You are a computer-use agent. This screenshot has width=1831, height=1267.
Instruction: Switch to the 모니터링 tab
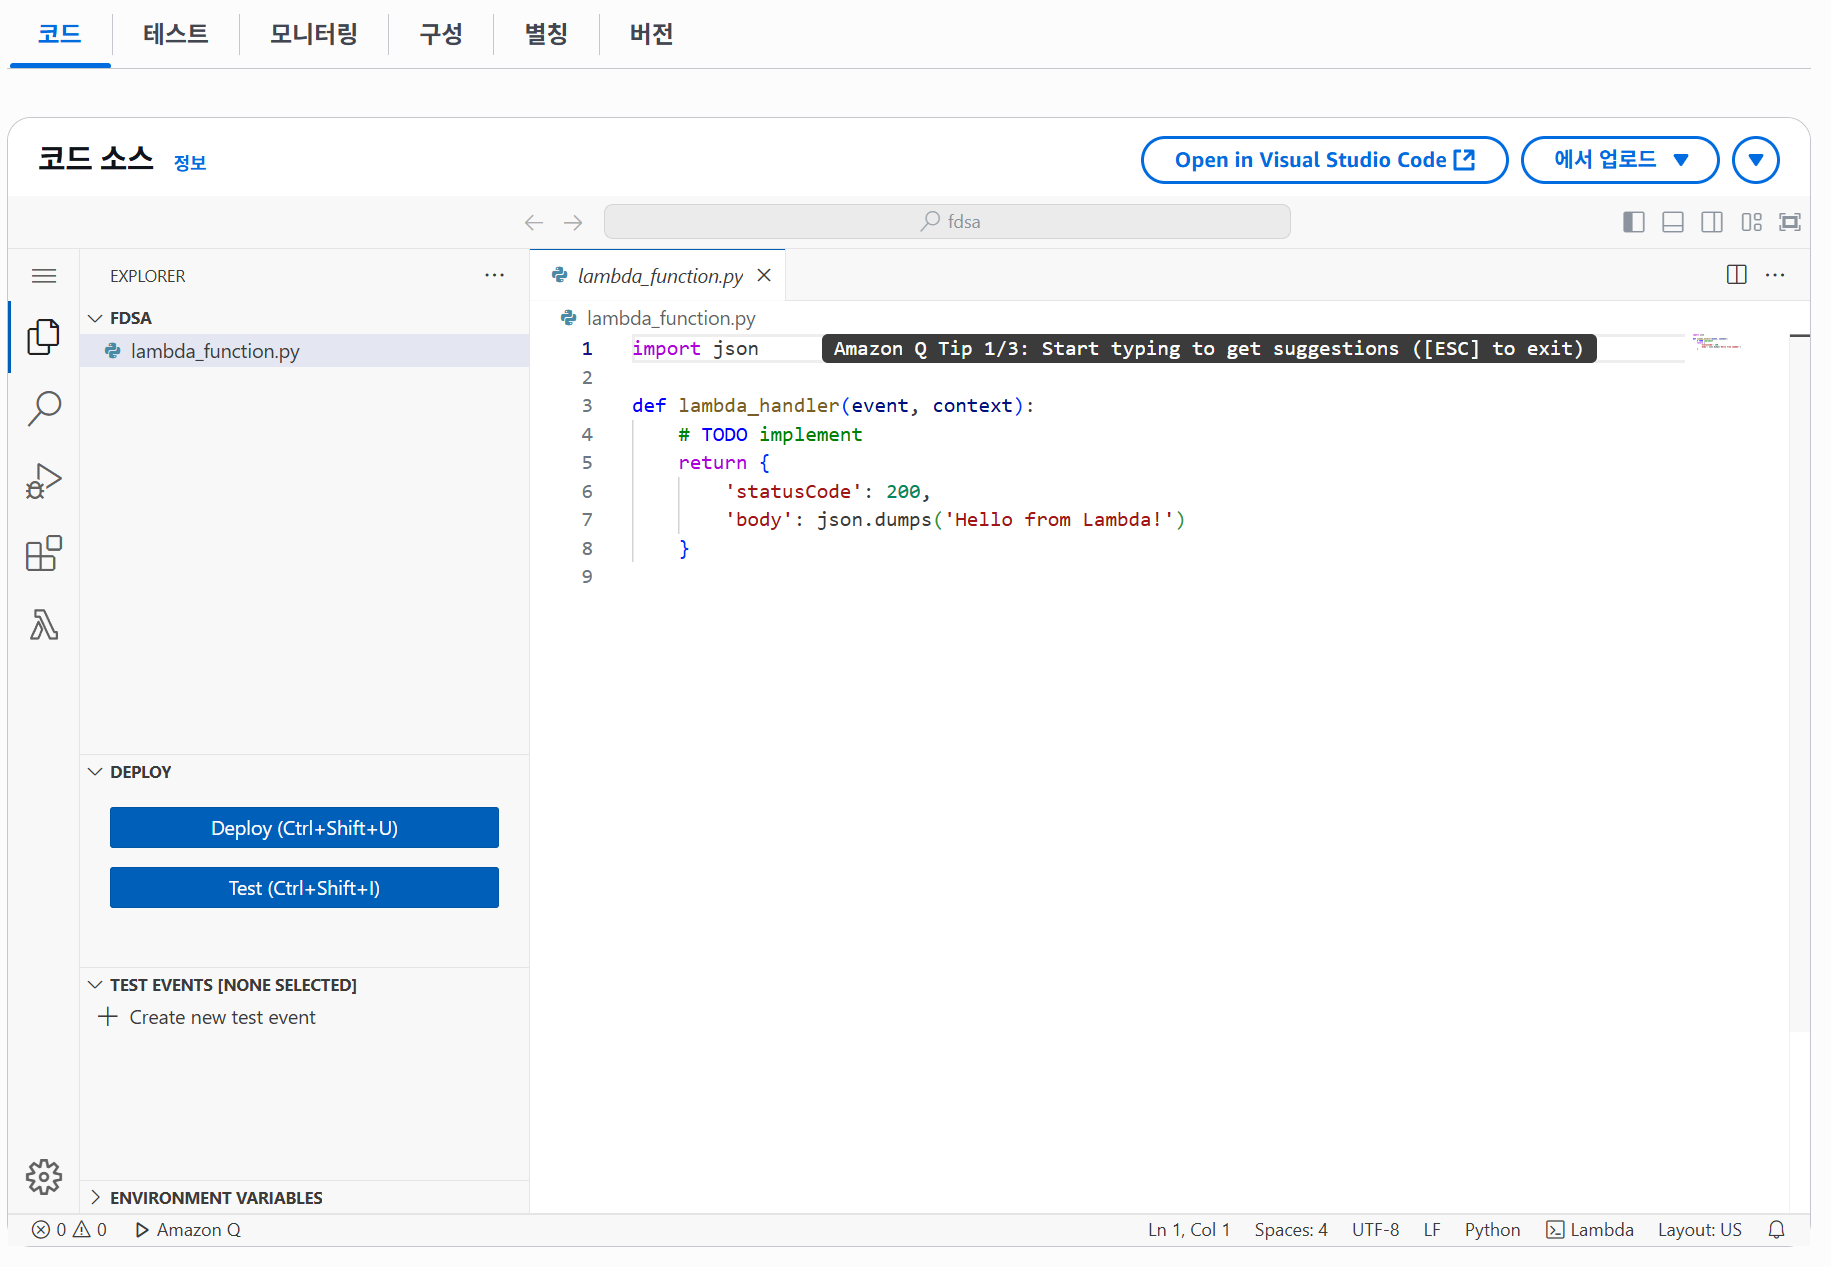point(314,34)
